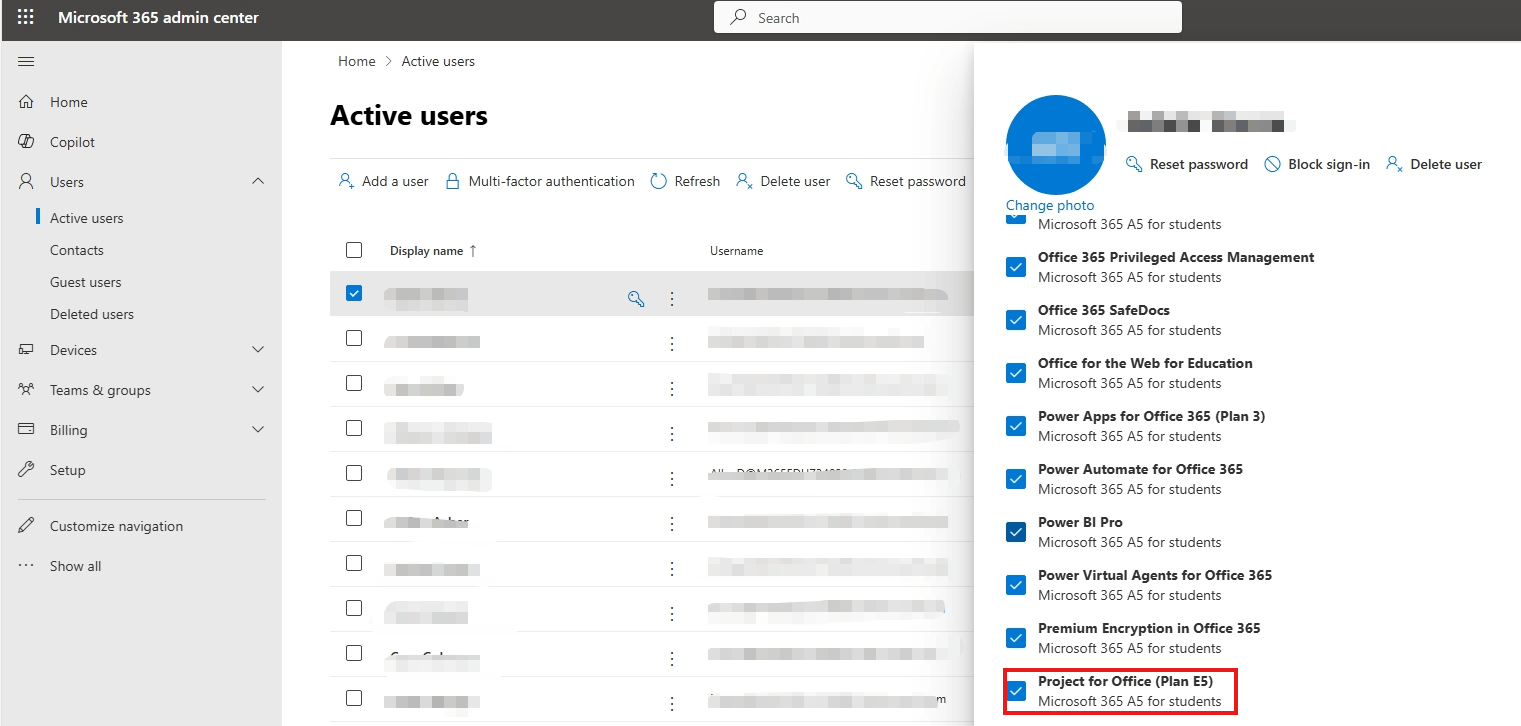
Task: Collapse the navigation menu with hamburger icon
Action: point(26,62)
